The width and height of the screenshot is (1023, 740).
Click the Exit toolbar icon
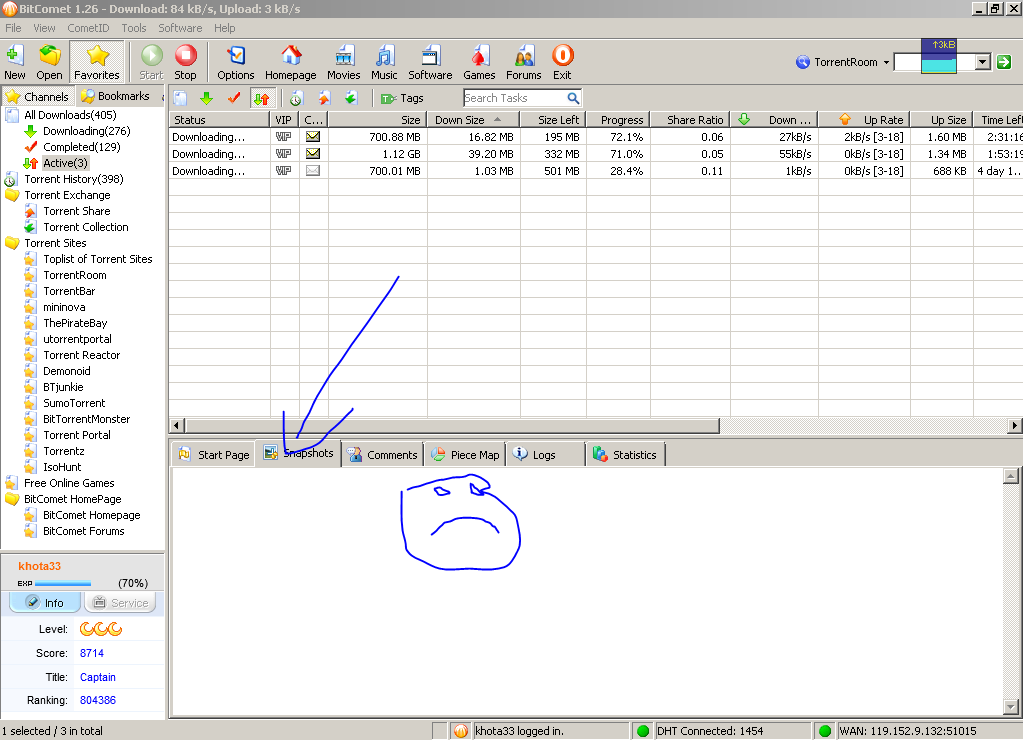(562, 62)
